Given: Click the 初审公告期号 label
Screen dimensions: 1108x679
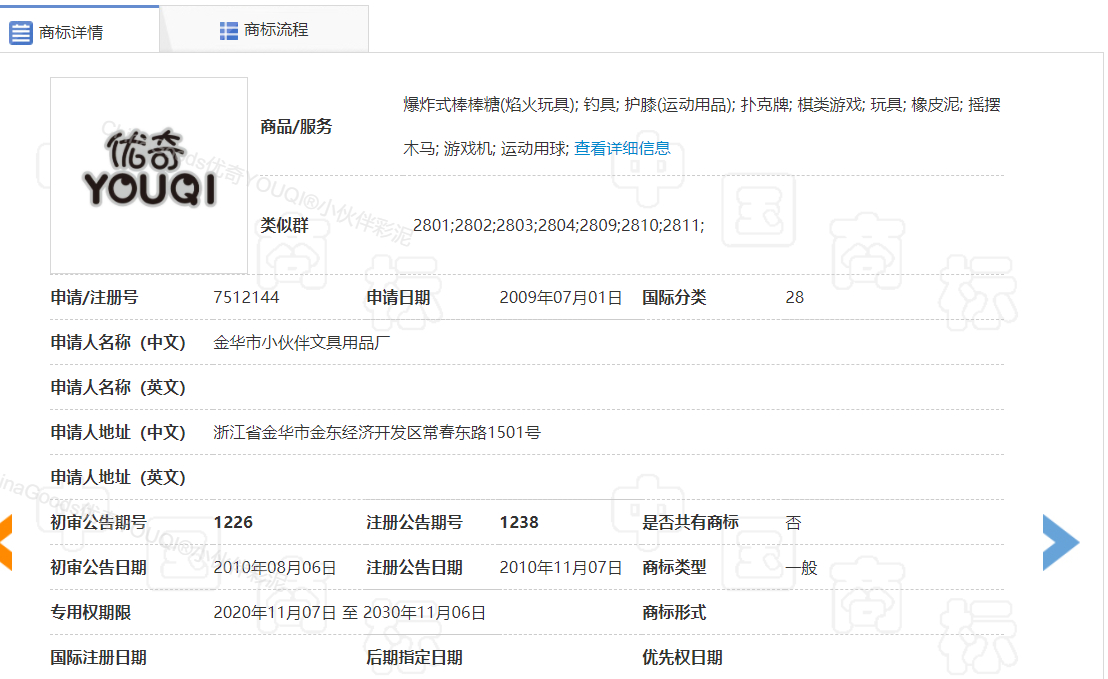Looking at the screenshot, I should (x=98, y=522).
